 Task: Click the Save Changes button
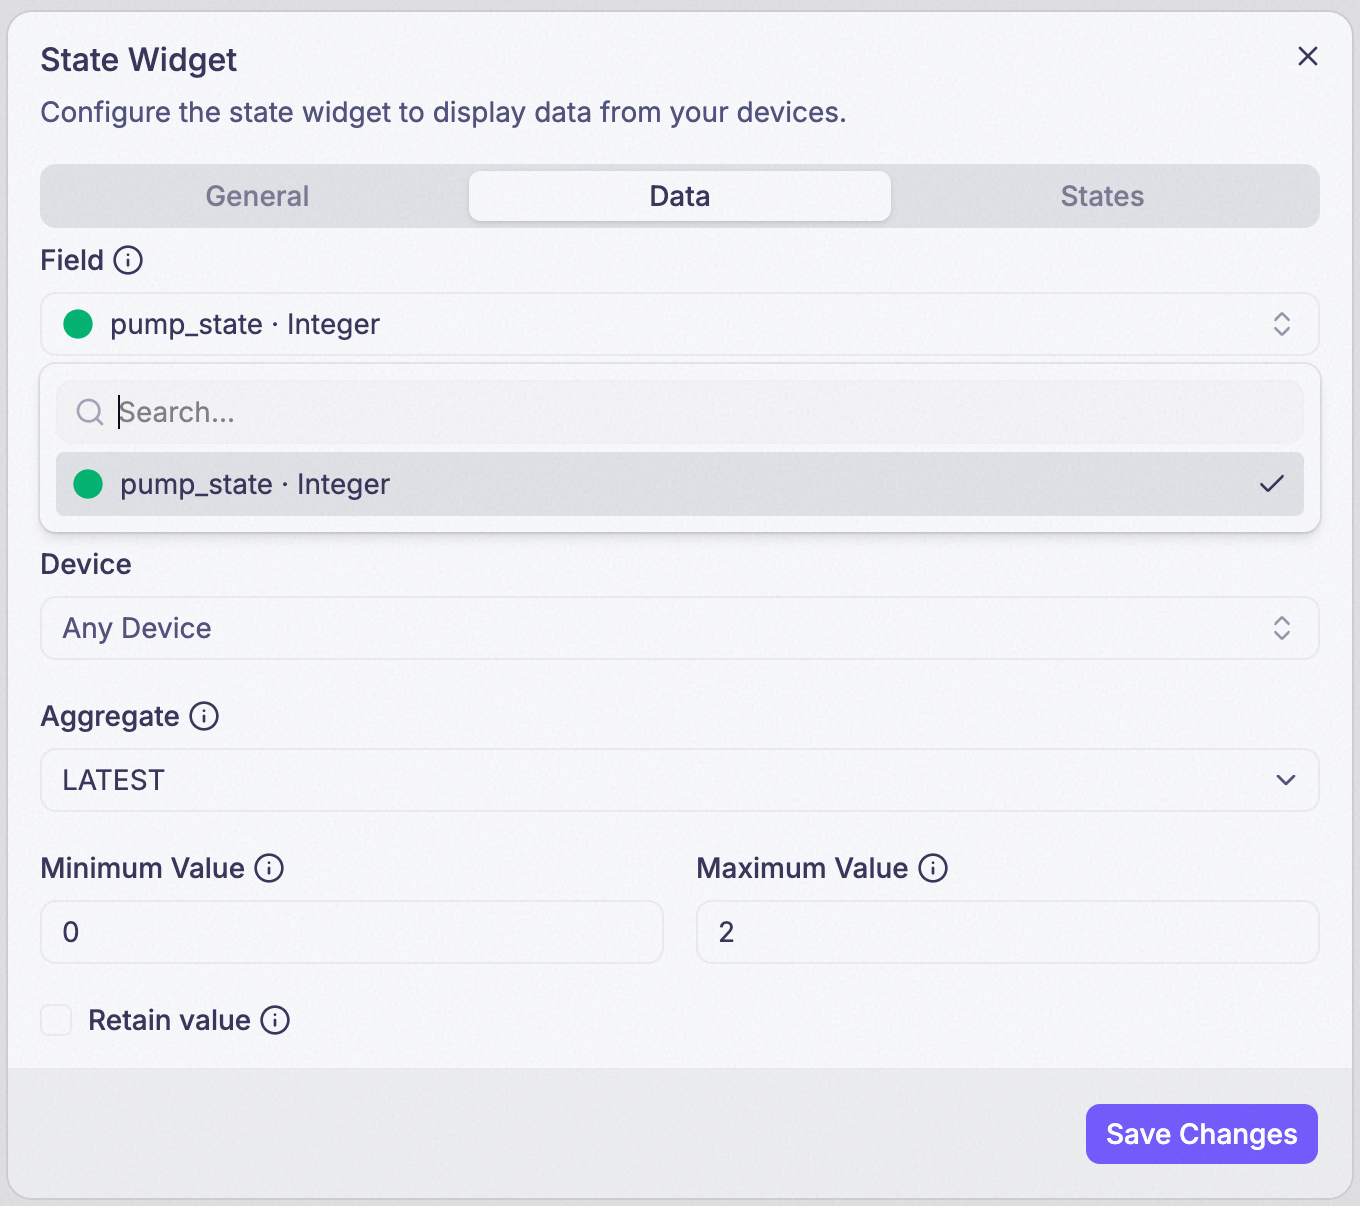(1202, 1134)
